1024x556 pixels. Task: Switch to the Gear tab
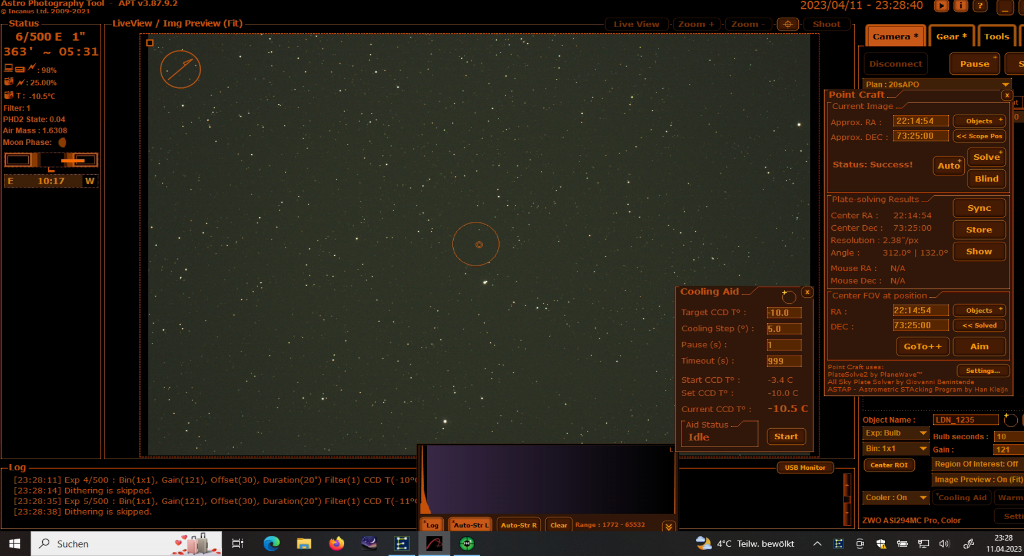point(951,36)
